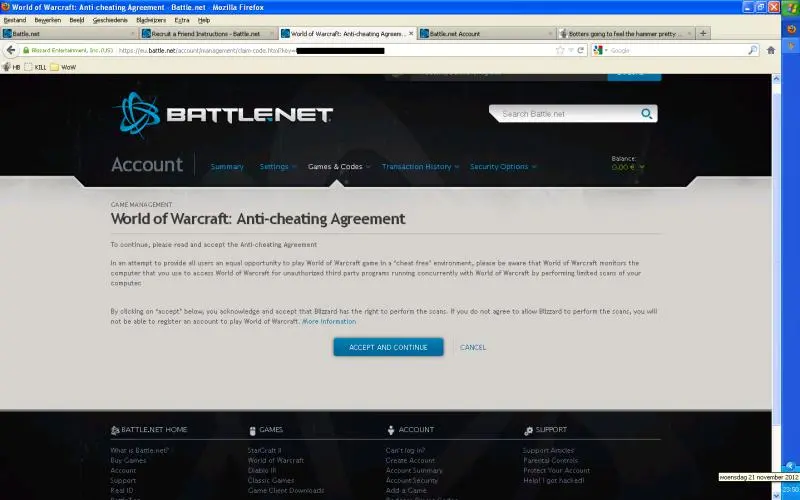Open the Firefox home page icon

(x=771, y=50)
